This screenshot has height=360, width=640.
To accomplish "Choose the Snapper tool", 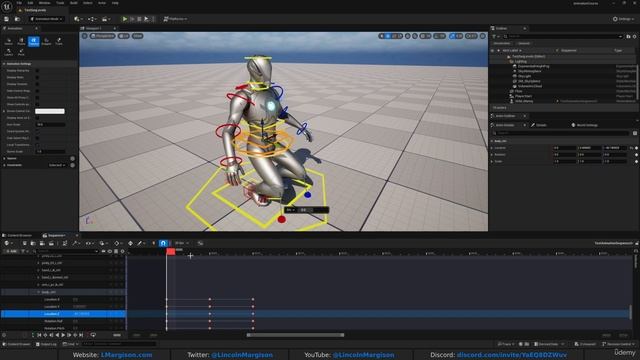I will point(47,41).
